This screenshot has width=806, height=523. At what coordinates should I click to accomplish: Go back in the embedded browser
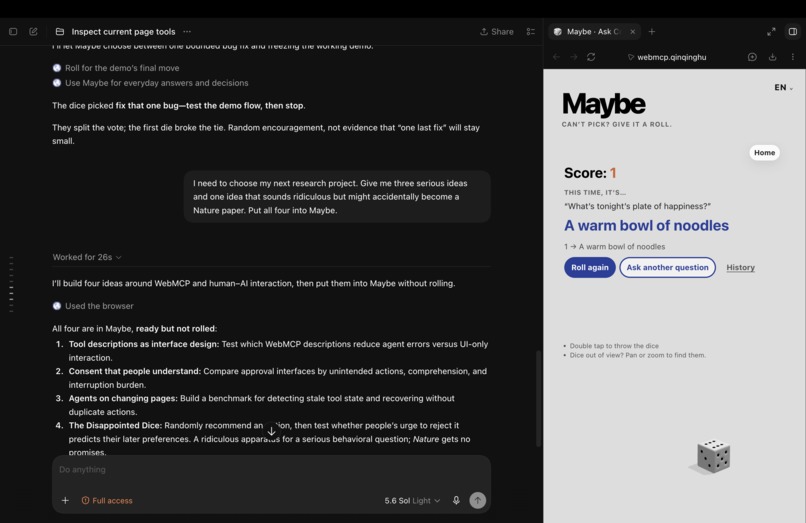pos(556,57)
